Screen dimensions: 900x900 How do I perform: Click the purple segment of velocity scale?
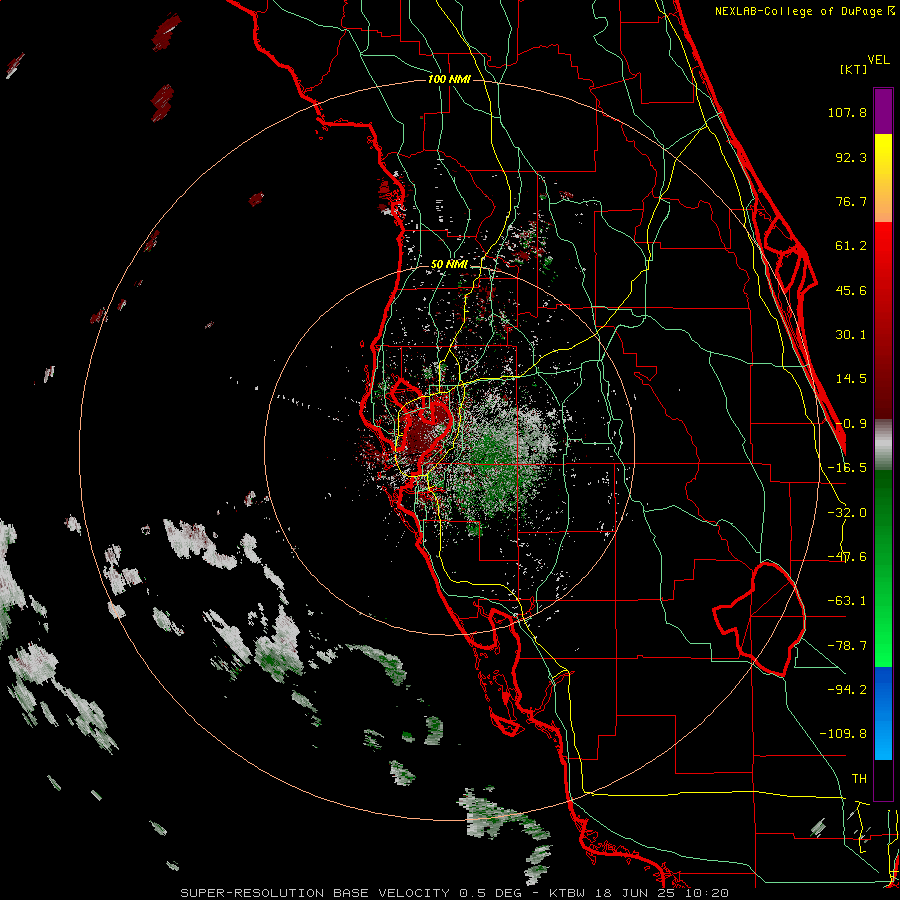(x=883, y=111)
